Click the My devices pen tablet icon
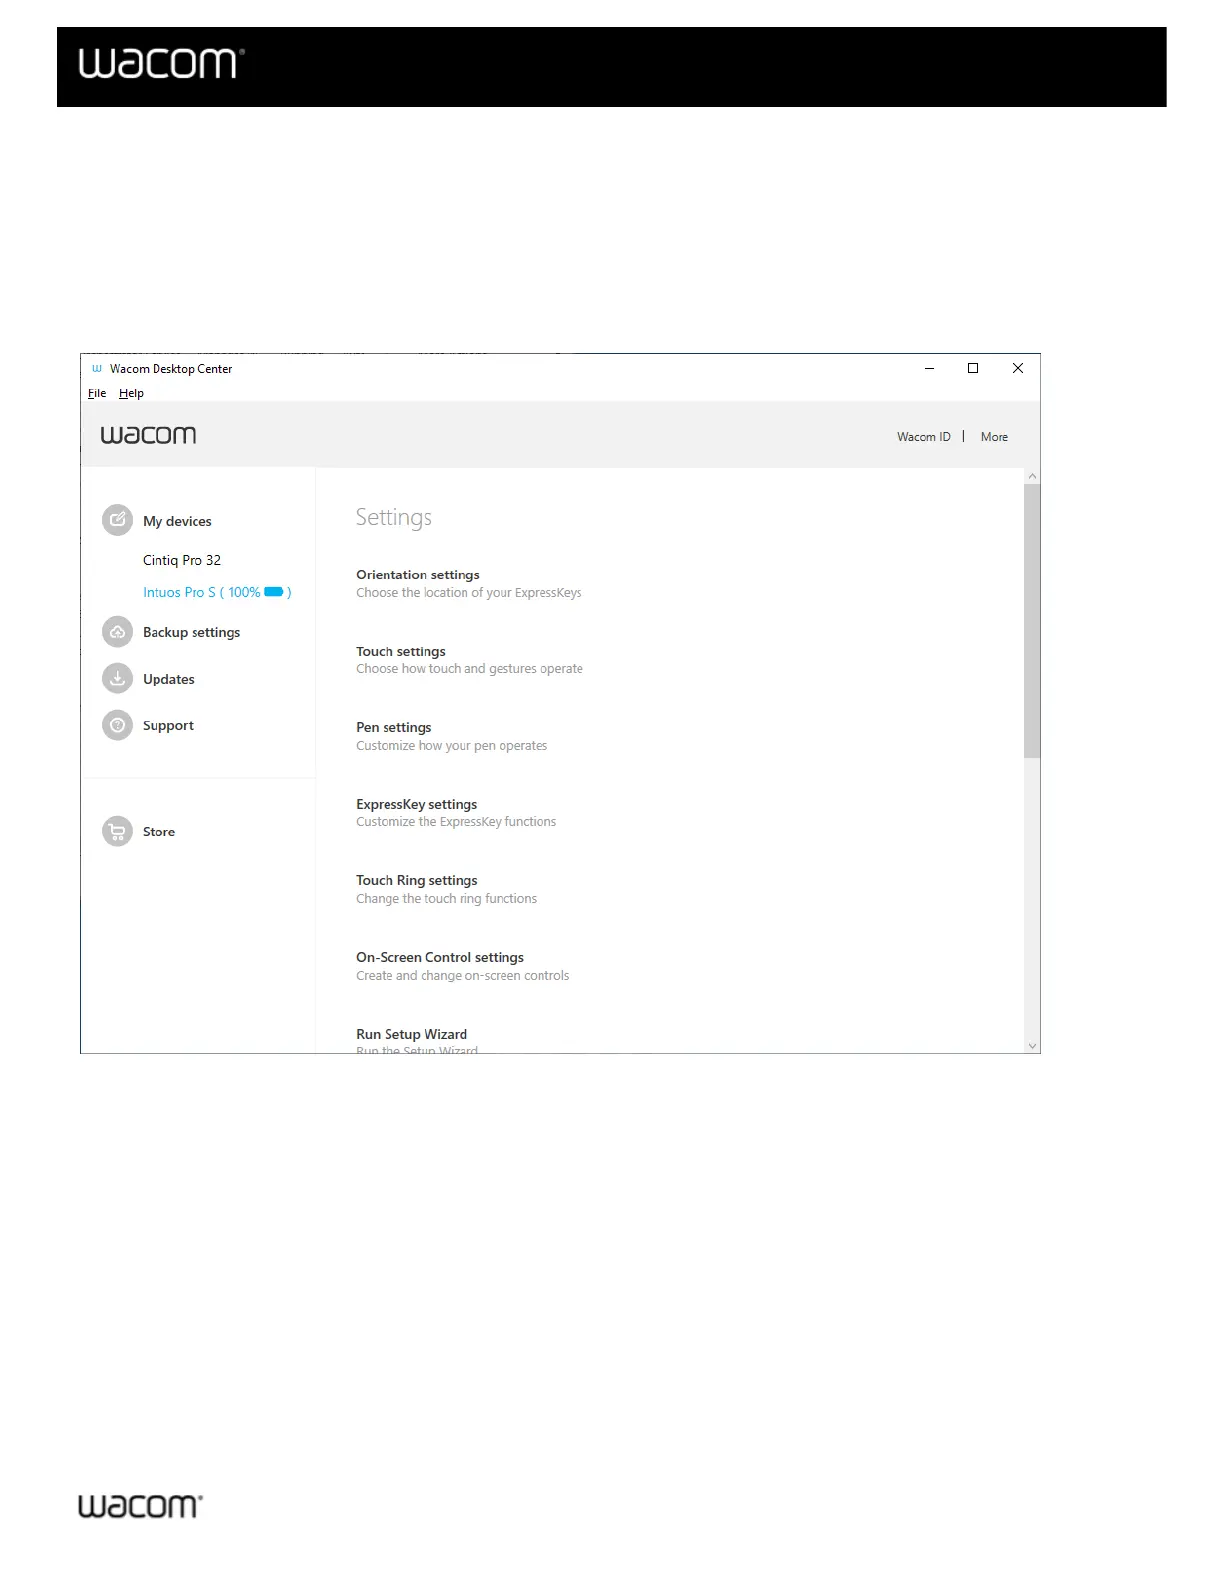 coord(118,520)
